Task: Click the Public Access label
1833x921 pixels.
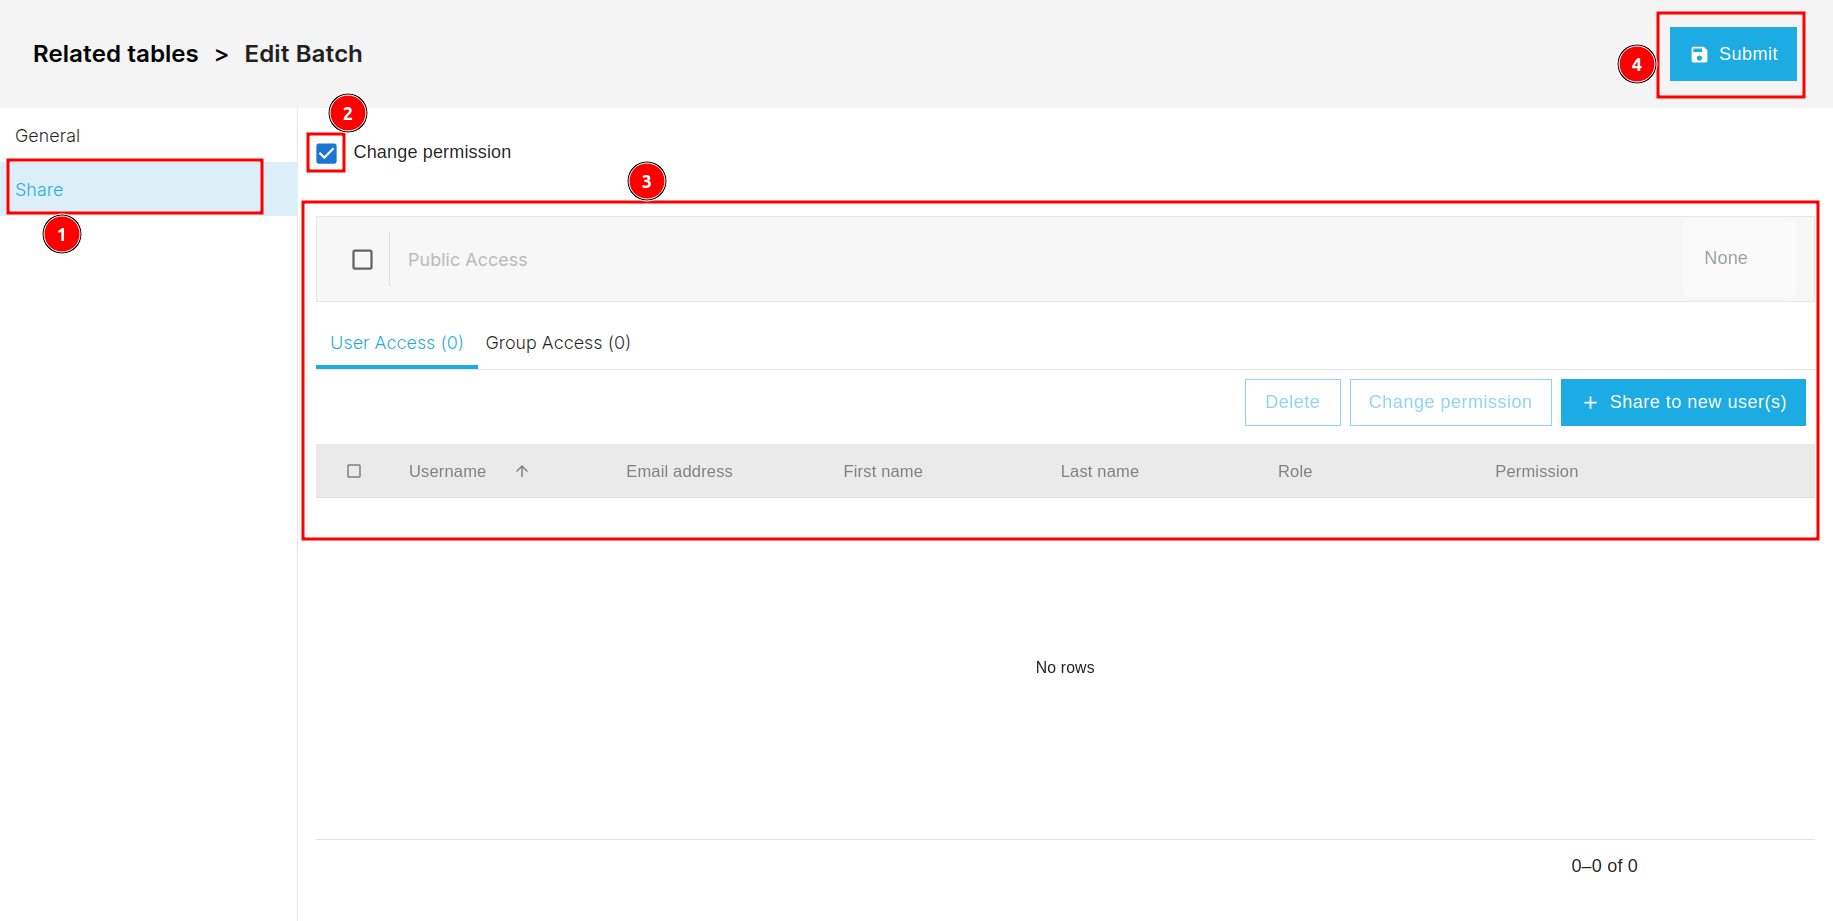Action: [468, 260]
